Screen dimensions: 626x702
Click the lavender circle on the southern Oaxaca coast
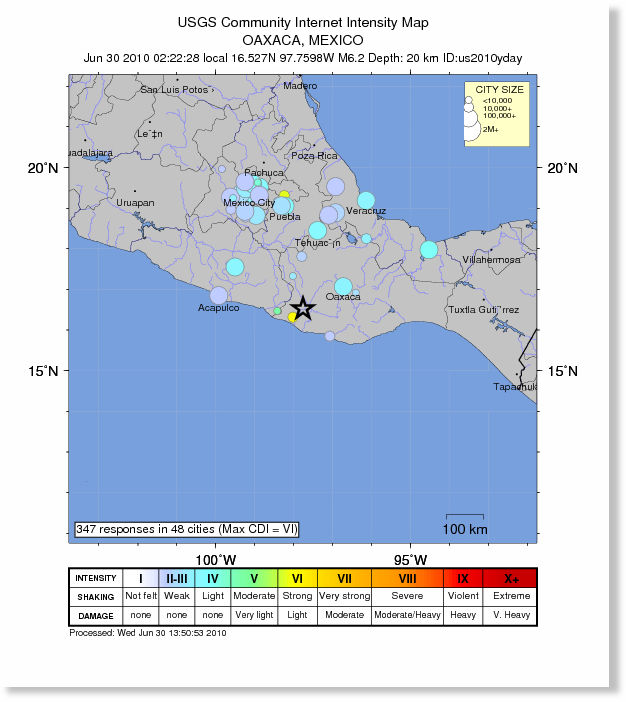tap(330, 336)
